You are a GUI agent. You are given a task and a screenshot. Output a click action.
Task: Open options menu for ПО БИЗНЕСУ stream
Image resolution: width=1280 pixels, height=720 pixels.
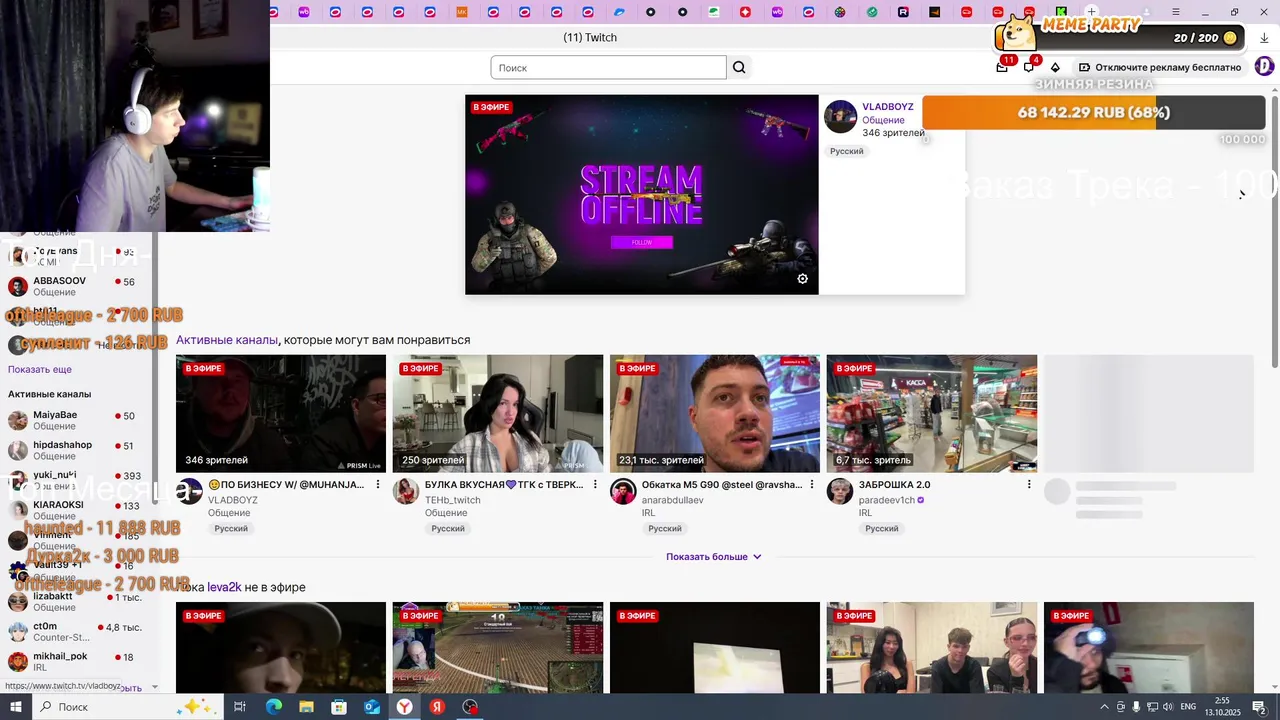tap(378, 485)
